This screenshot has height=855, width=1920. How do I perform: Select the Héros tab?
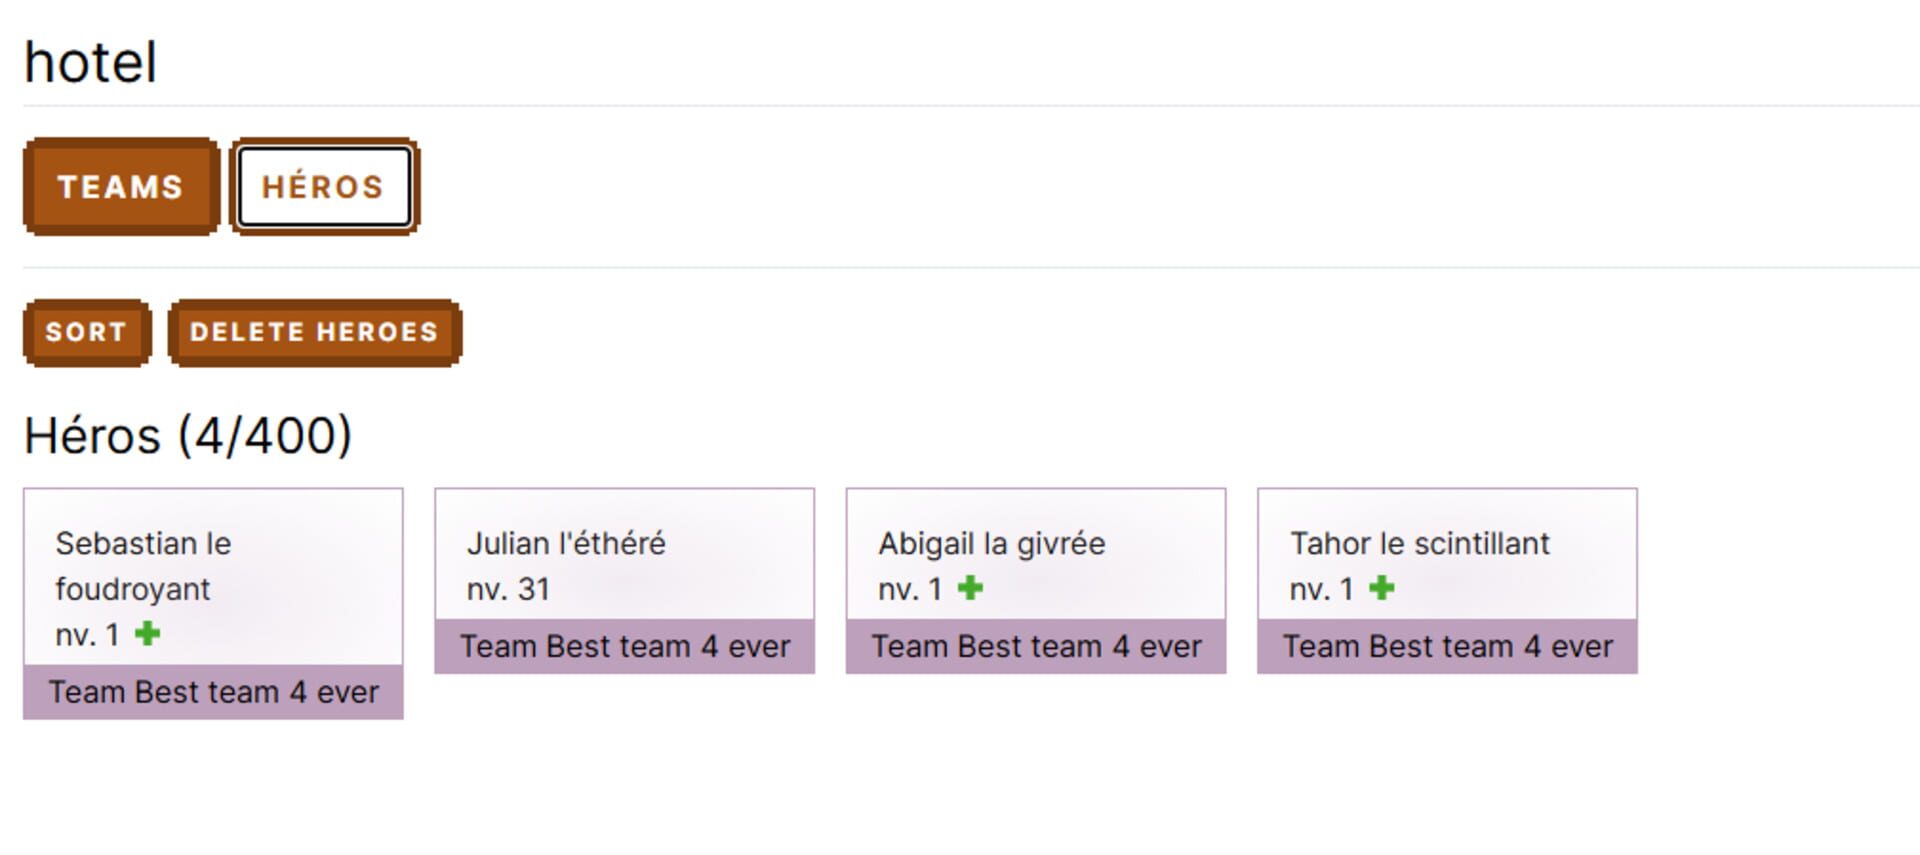pos(324,187)
